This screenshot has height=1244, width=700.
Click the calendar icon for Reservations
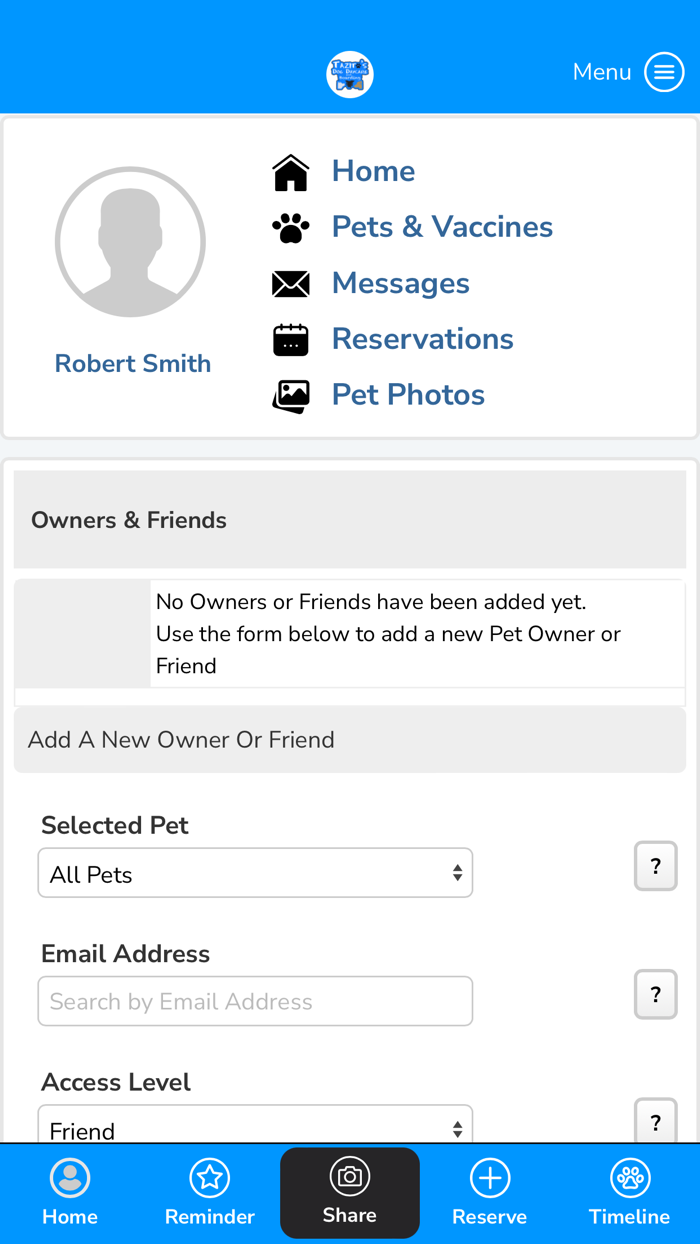tap(291, 340)
